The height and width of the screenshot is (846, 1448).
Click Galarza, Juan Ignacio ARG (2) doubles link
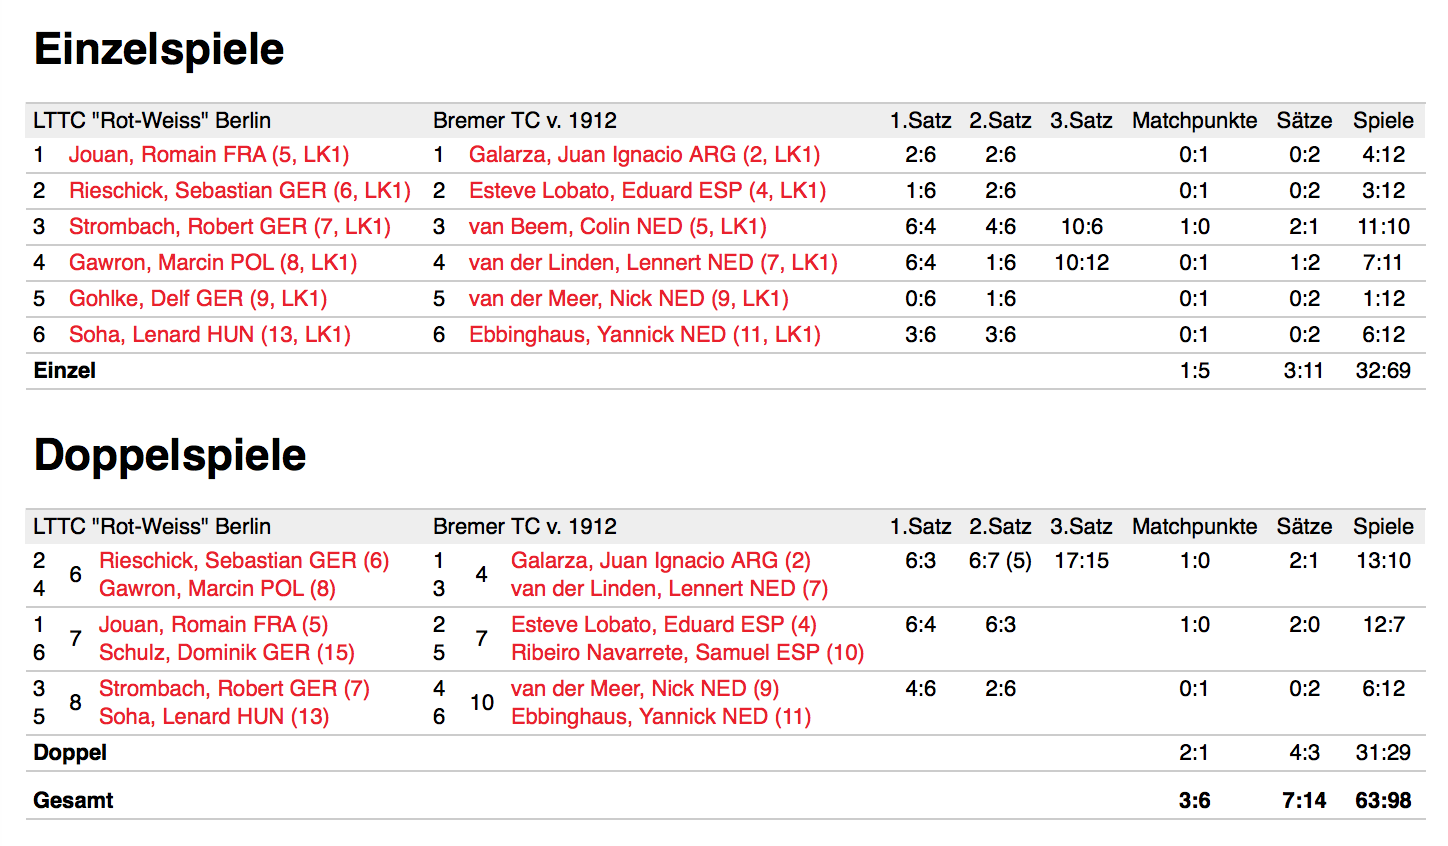click(660, 561)
